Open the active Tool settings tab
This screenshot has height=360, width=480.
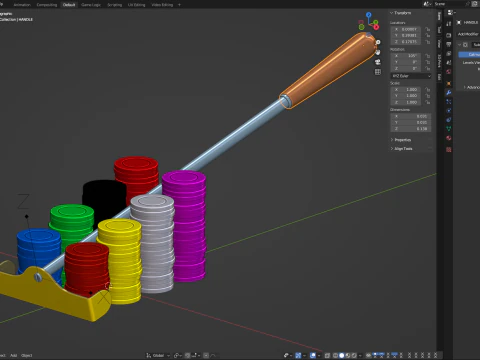[449, 24]
